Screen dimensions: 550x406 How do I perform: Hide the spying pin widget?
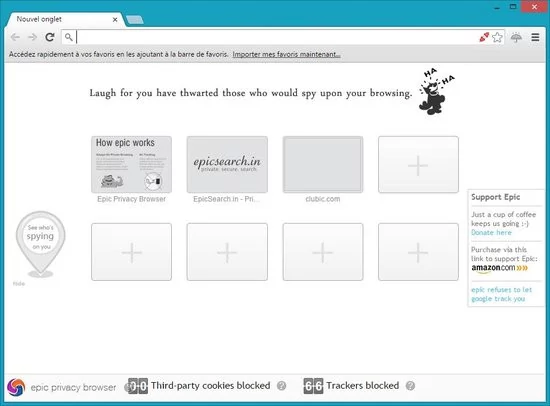(19, 284)
